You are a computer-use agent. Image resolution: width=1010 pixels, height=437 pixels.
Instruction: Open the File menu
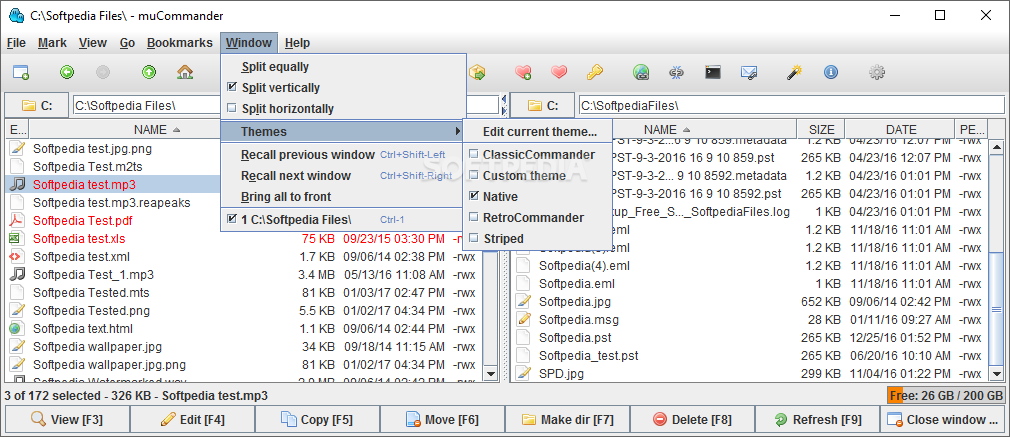tap(16, 43)
